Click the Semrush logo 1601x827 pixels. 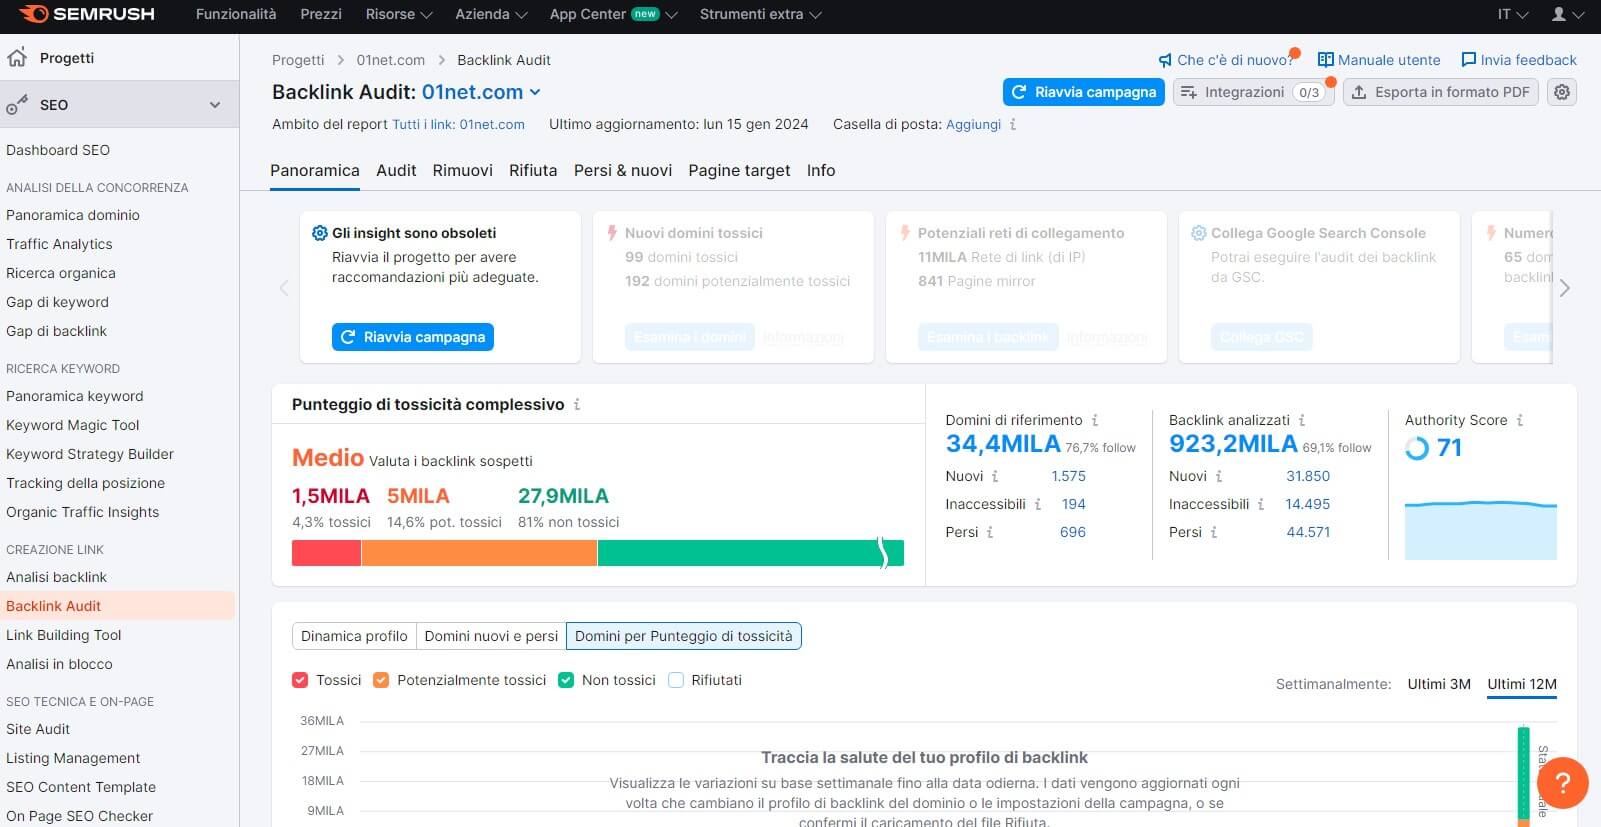coord(87,14)
